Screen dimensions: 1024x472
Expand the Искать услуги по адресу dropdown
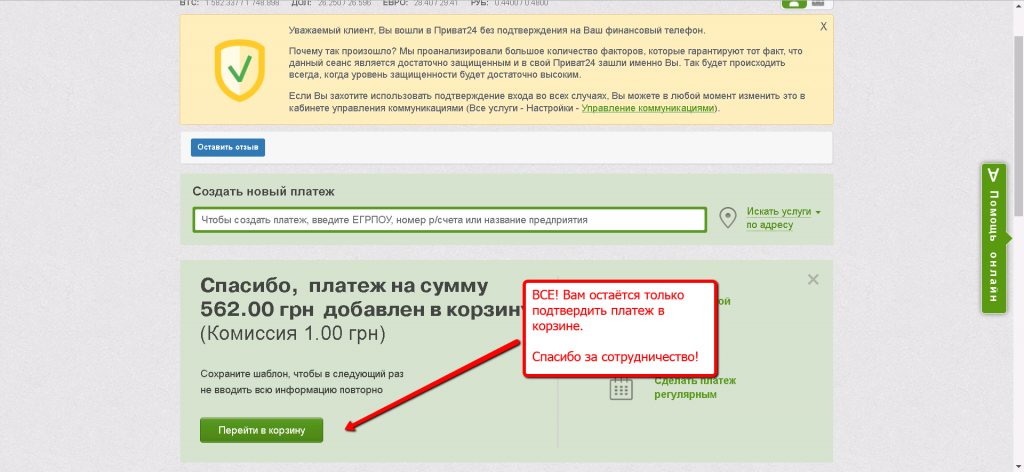point(783,219)
